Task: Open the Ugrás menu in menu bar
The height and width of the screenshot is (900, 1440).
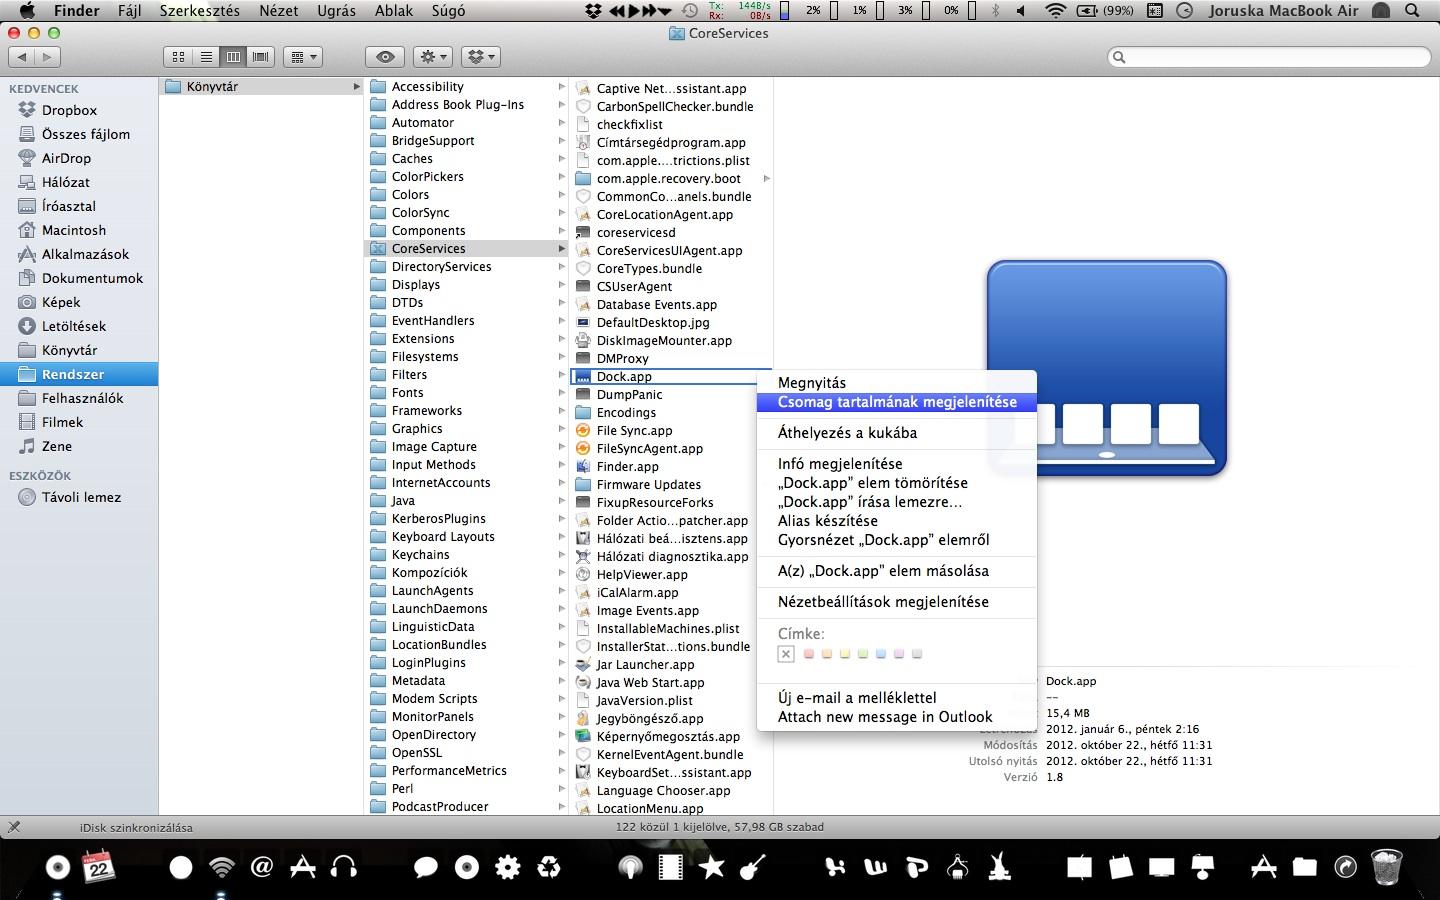Action: click(x=336, y=11)
